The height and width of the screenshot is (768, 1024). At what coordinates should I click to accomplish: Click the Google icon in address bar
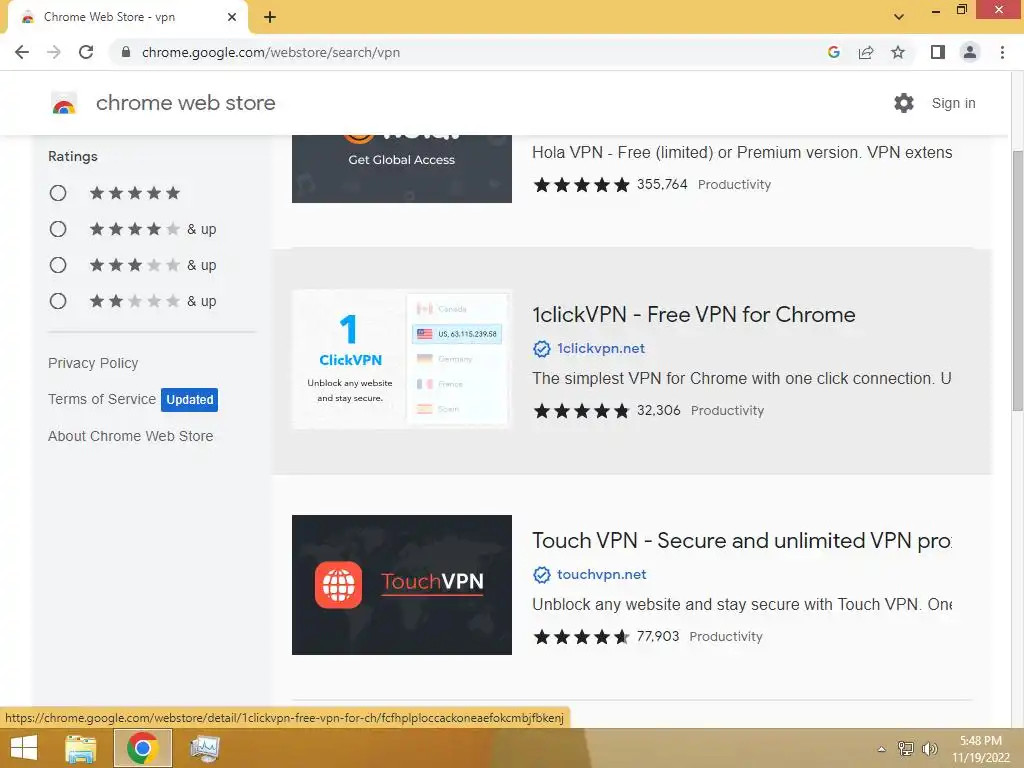833,52
